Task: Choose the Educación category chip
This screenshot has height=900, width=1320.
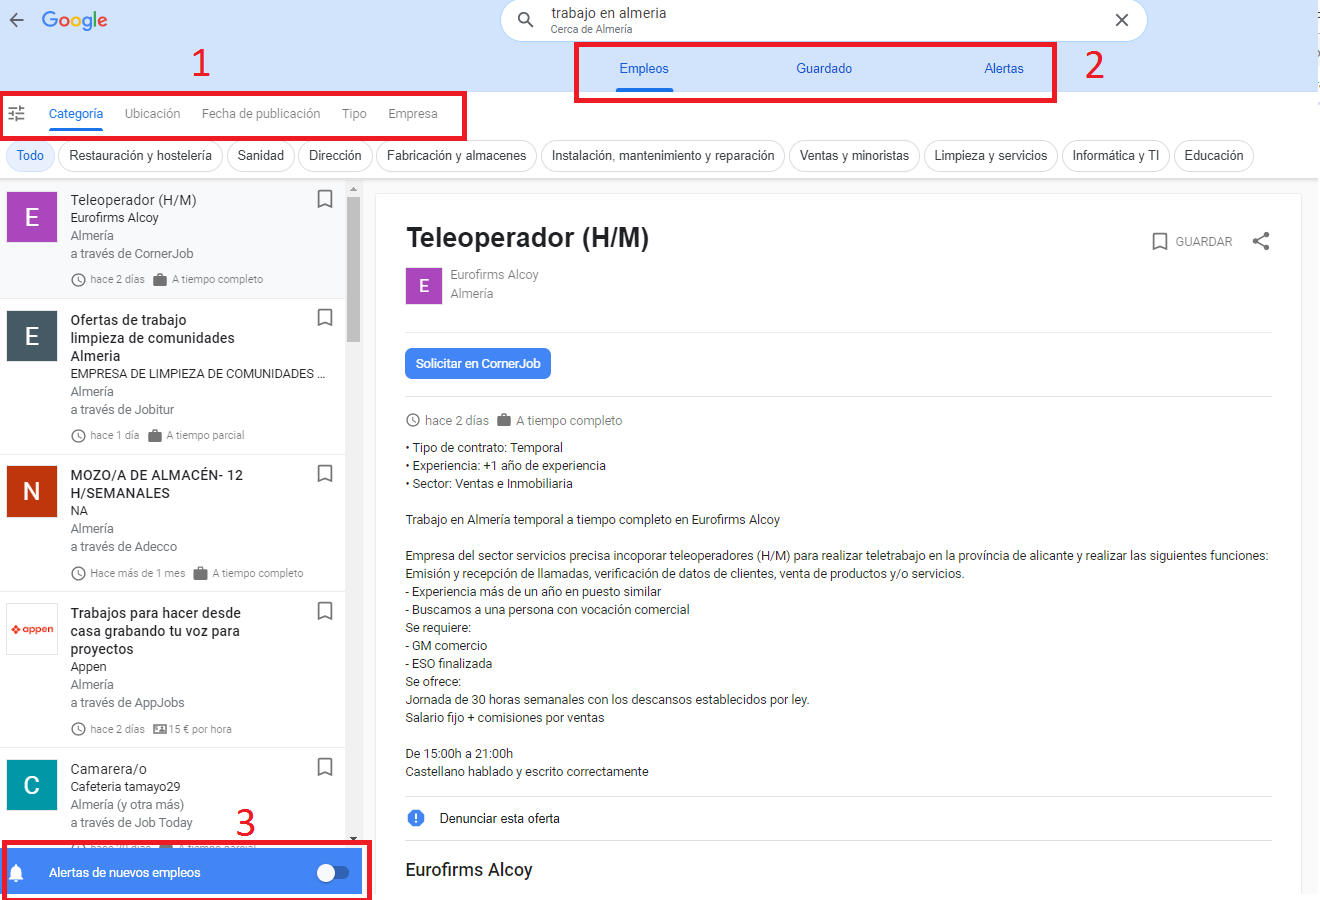Action: 1214,156
